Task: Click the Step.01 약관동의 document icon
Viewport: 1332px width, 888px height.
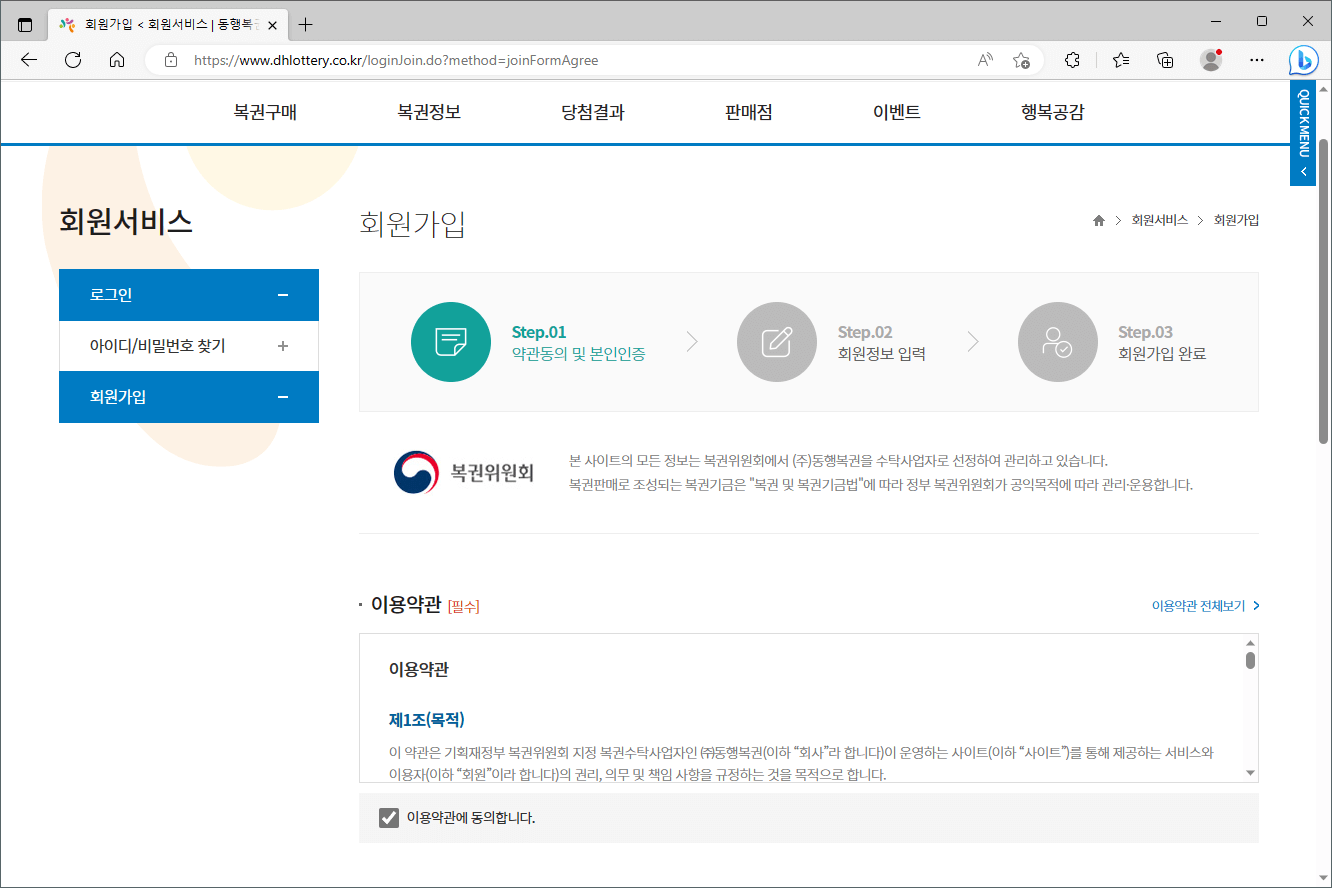Action: 451,341
